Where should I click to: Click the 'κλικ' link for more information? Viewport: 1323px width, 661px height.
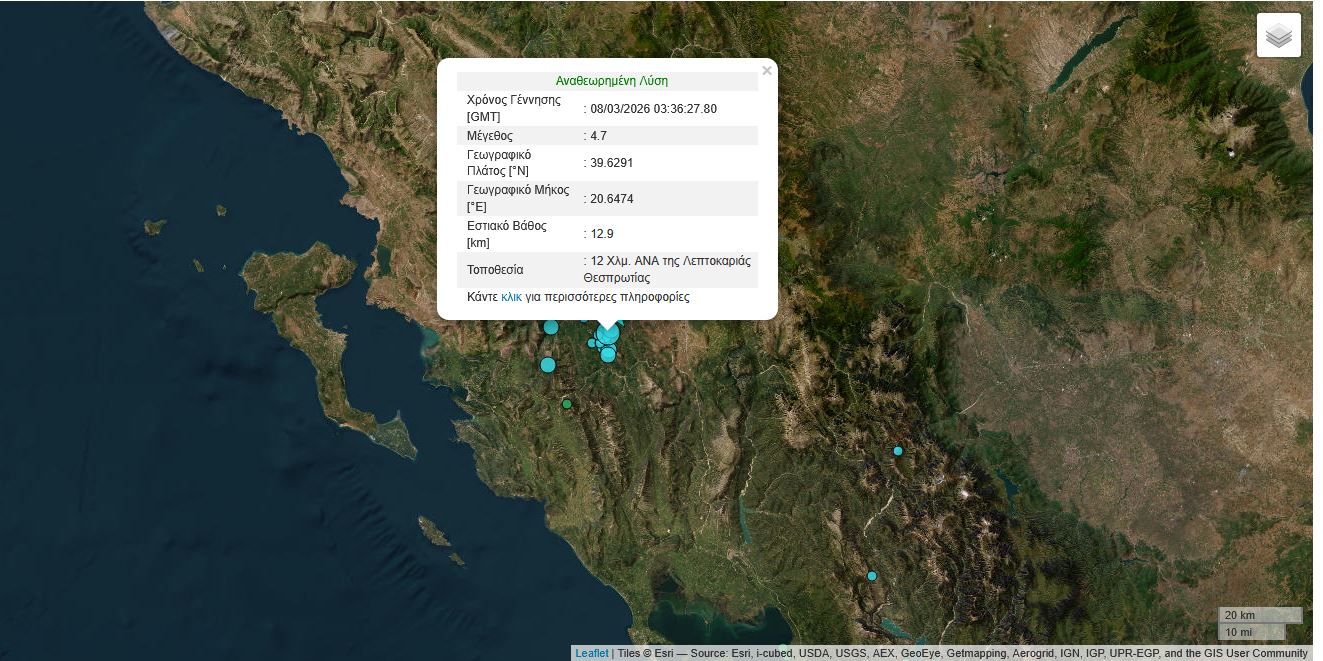click(511, 297)
